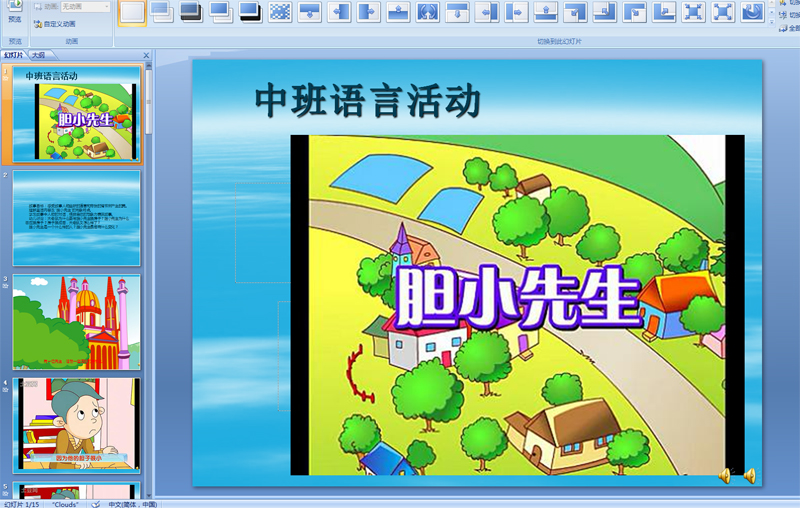Click the 预览 preview button
Viewport: 800px width, 508px height.
click(15, 12)
